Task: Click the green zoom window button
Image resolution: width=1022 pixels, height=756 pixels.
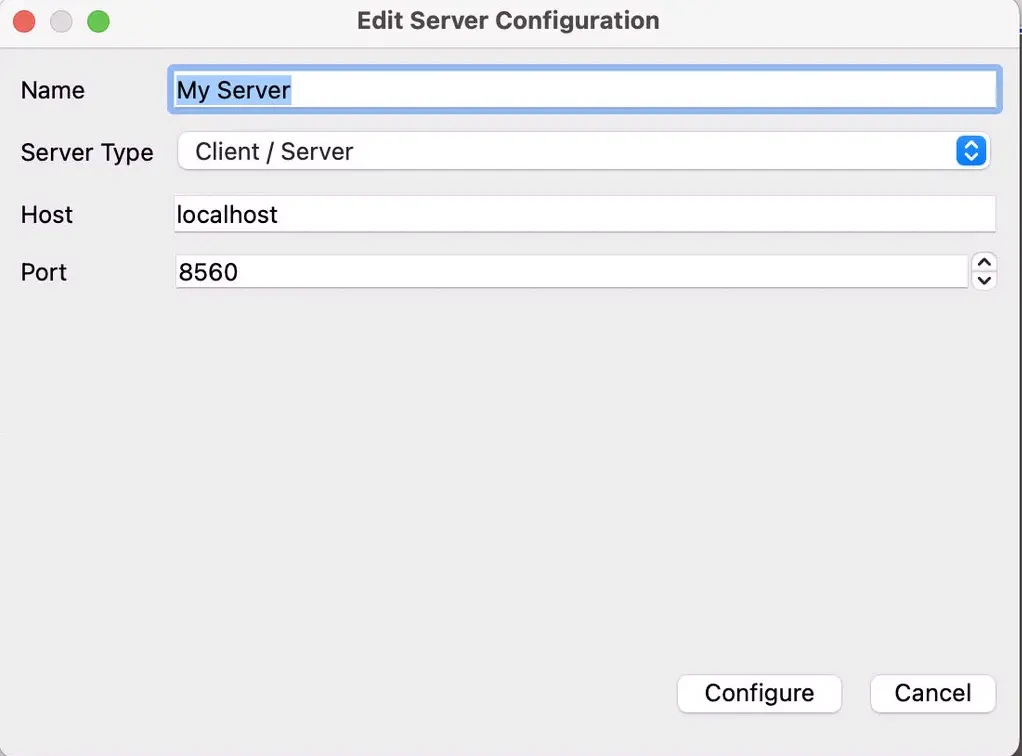Action: (98, 21)
